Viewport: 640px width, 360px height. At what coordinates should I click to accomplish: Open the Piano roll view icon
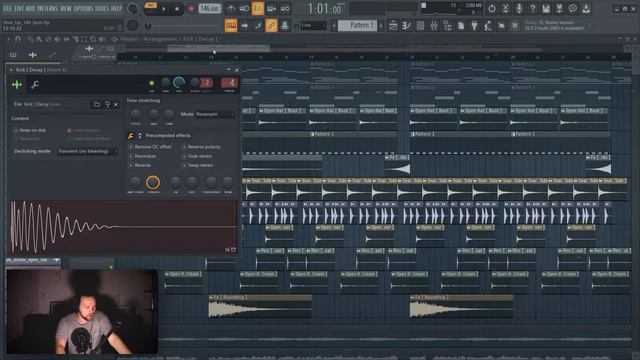[x=407, y=26]
